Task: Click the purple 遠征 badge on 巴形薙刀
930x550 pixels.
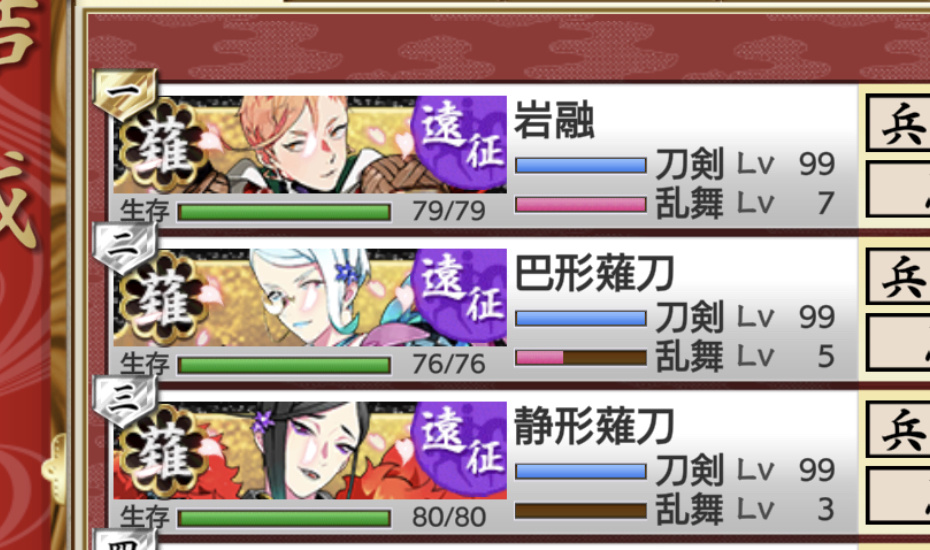Action: pyautogui.click(x=459, y=295)
